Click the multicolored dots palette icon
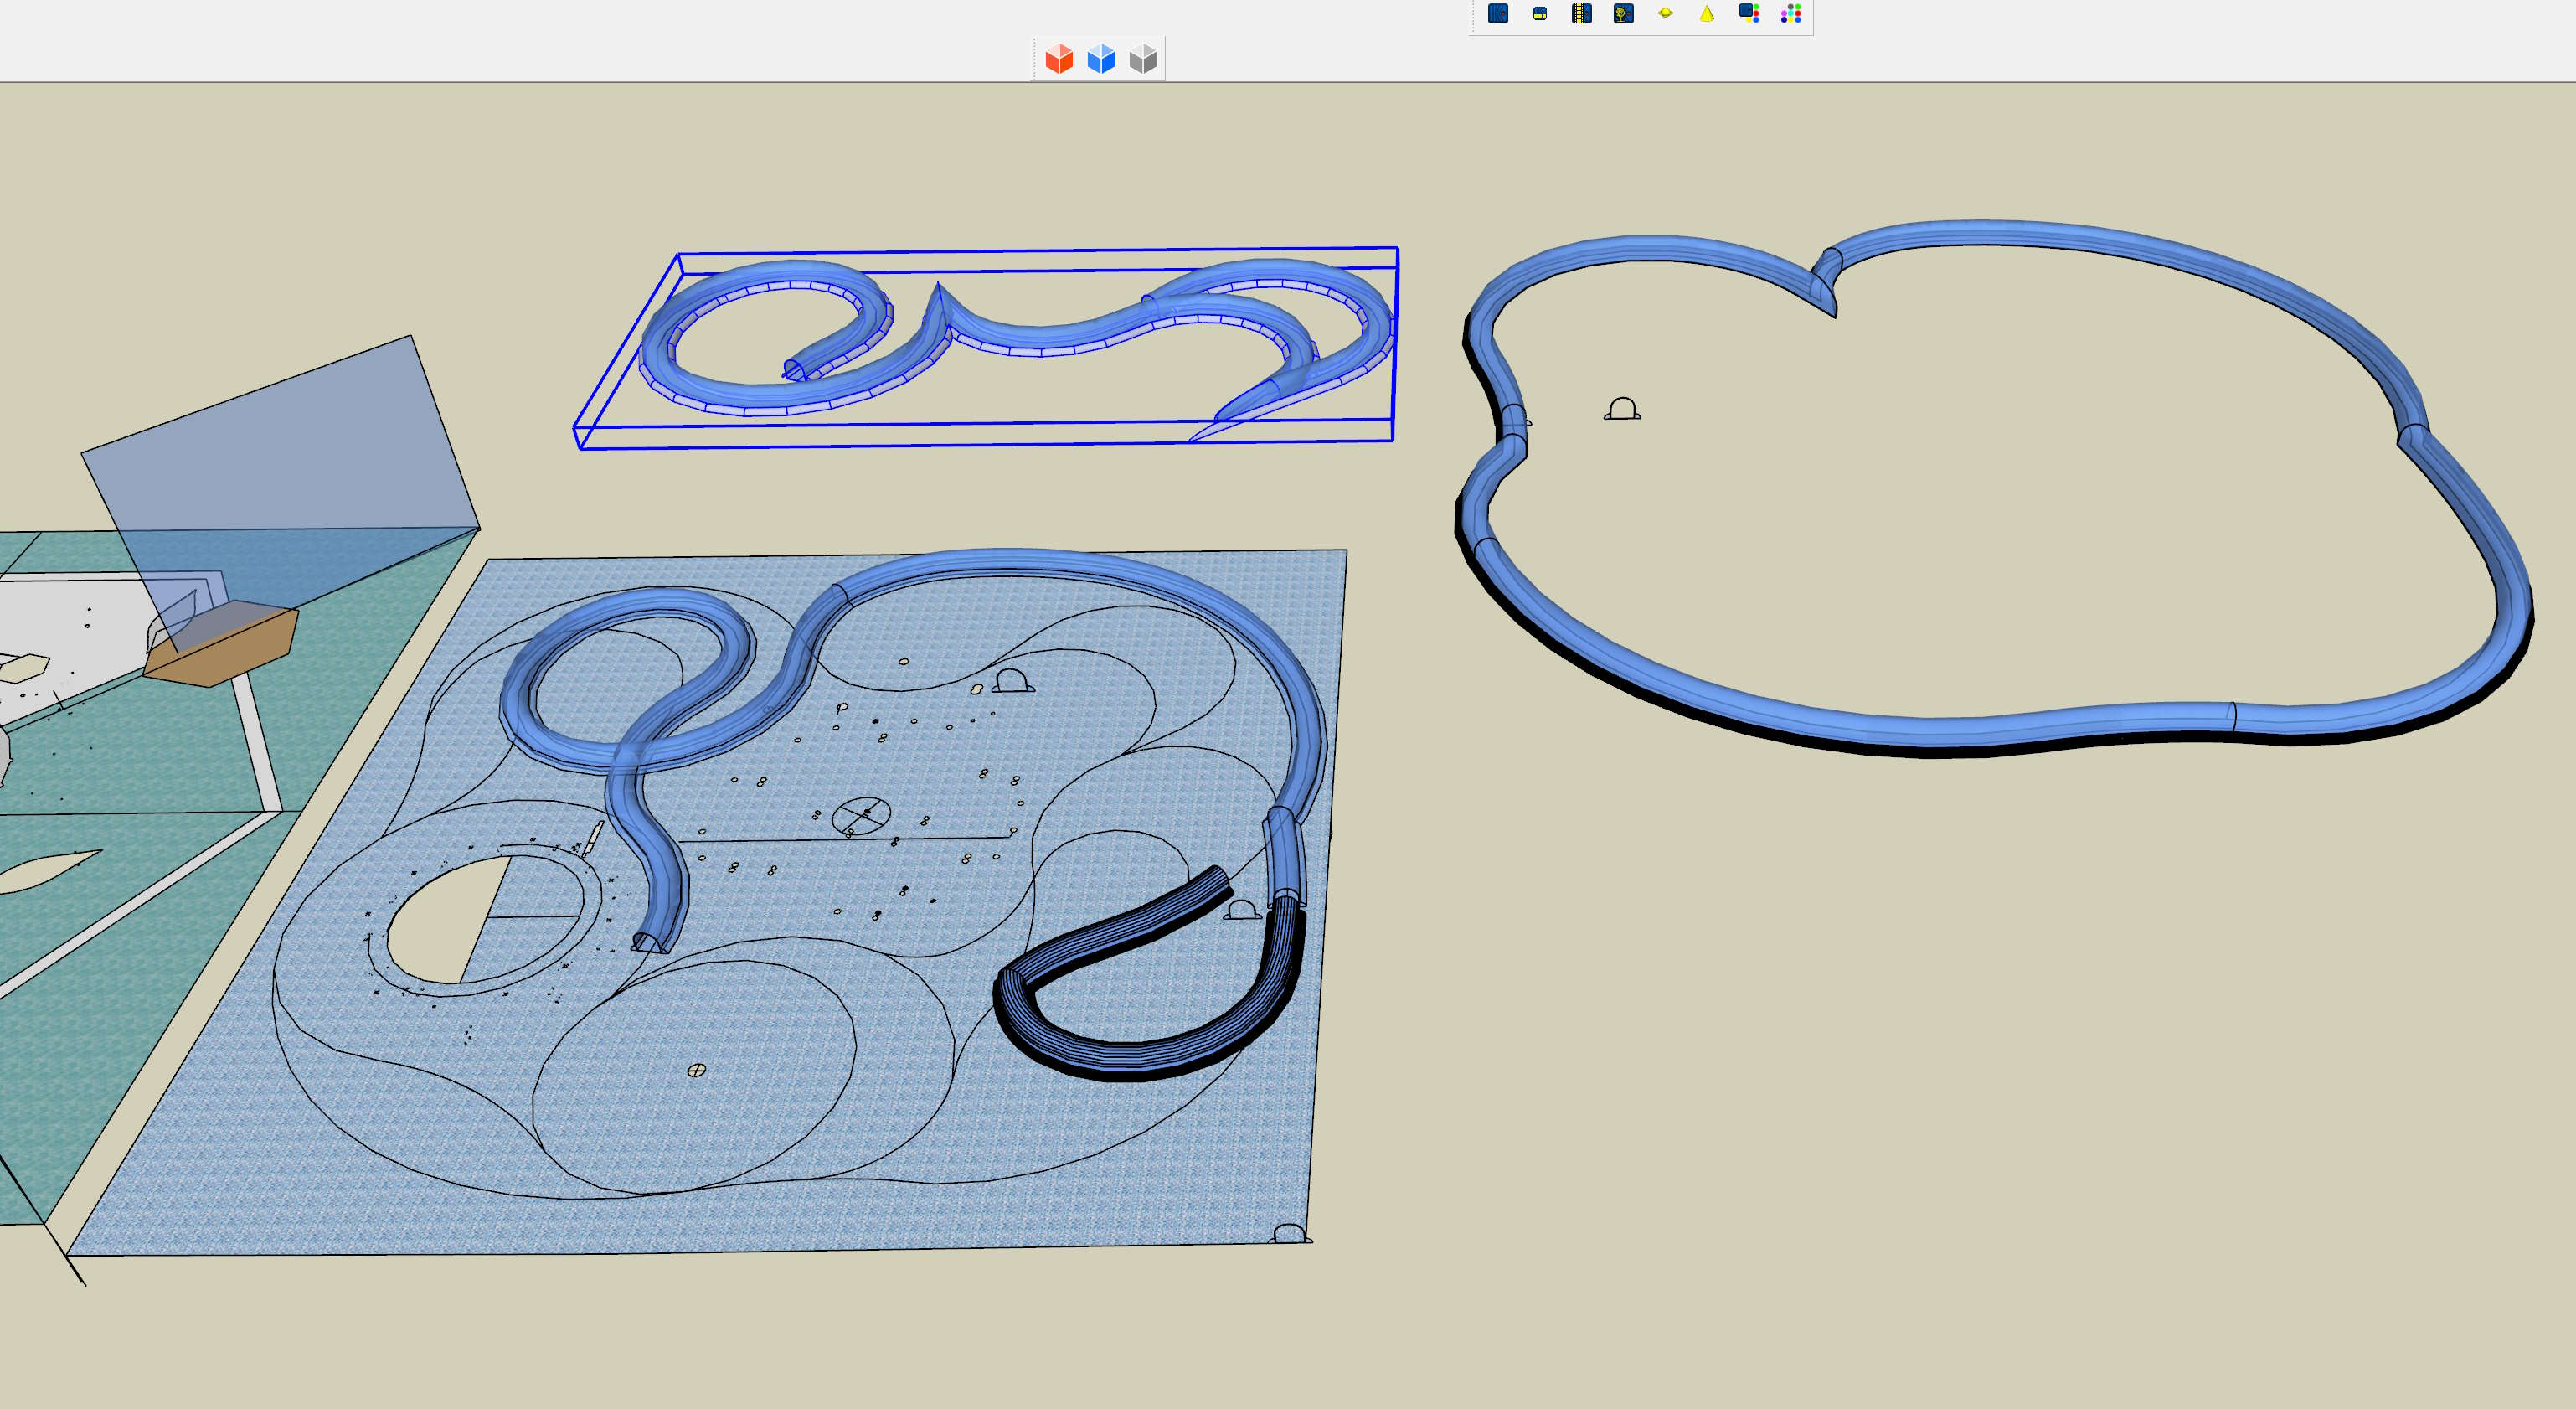Screen dimensions: 2576x1409 1791,13
